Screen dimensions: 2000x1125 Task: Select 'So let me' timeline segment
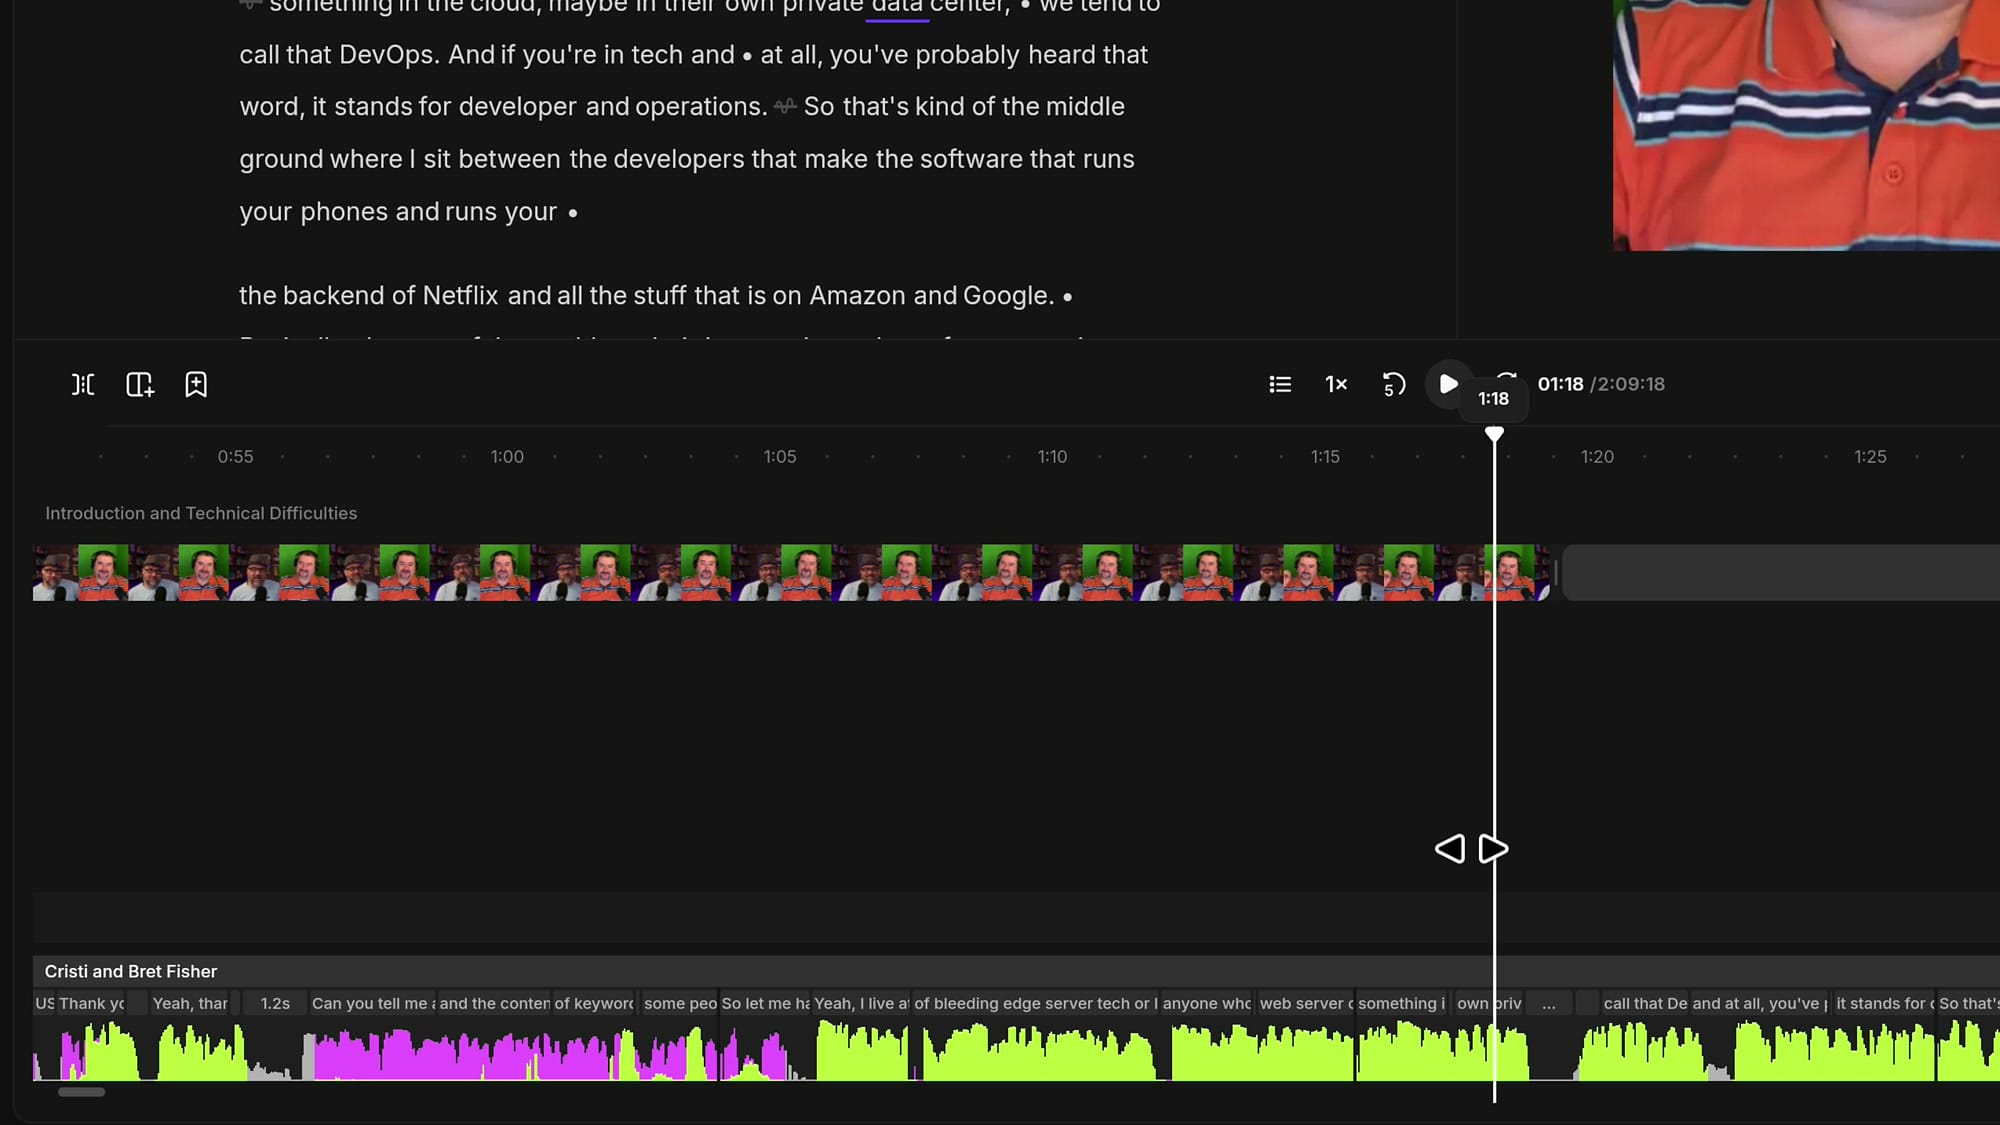point(765,1003)
